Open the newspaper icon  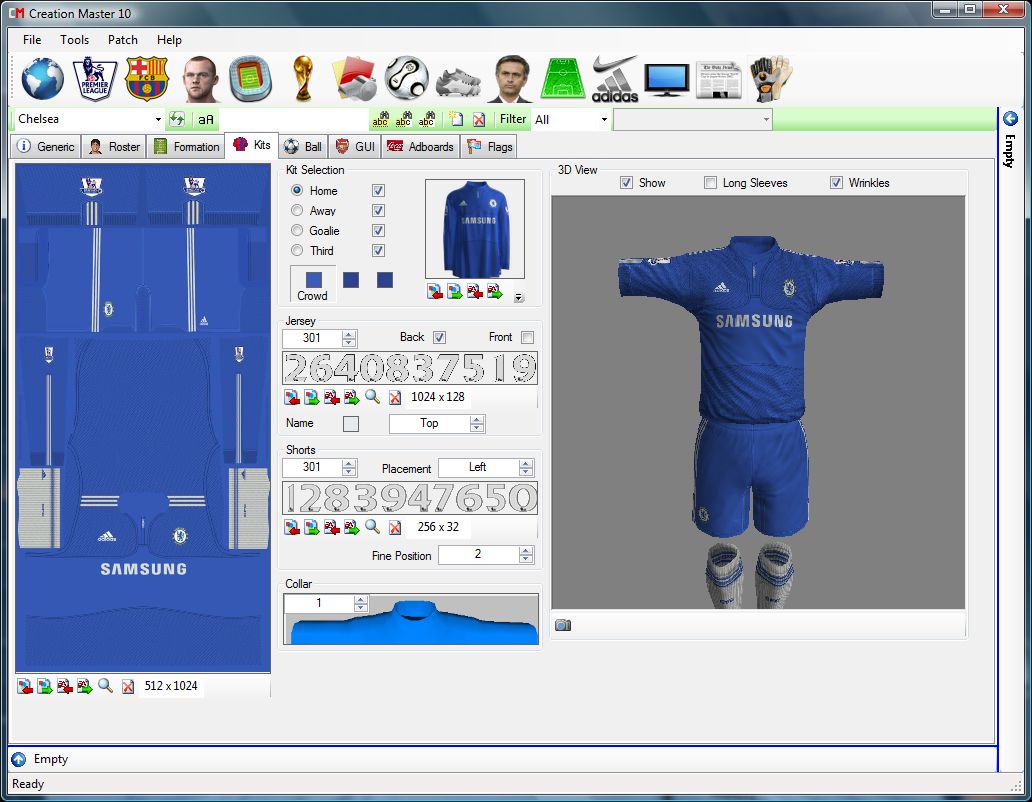point(719,80)
